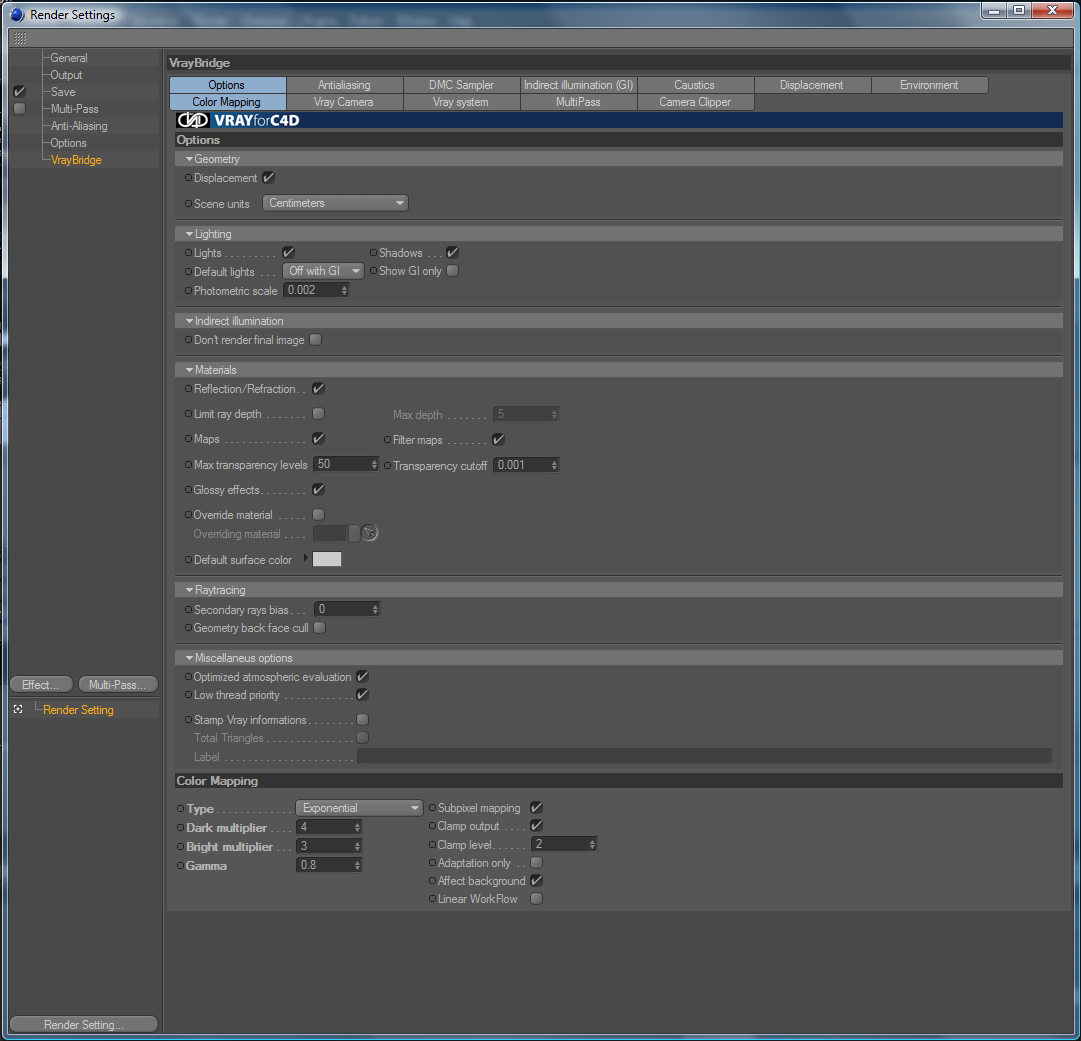Open the Displacement tab
This screenshot has height=1041, width=1081.
tap(813, 85)
